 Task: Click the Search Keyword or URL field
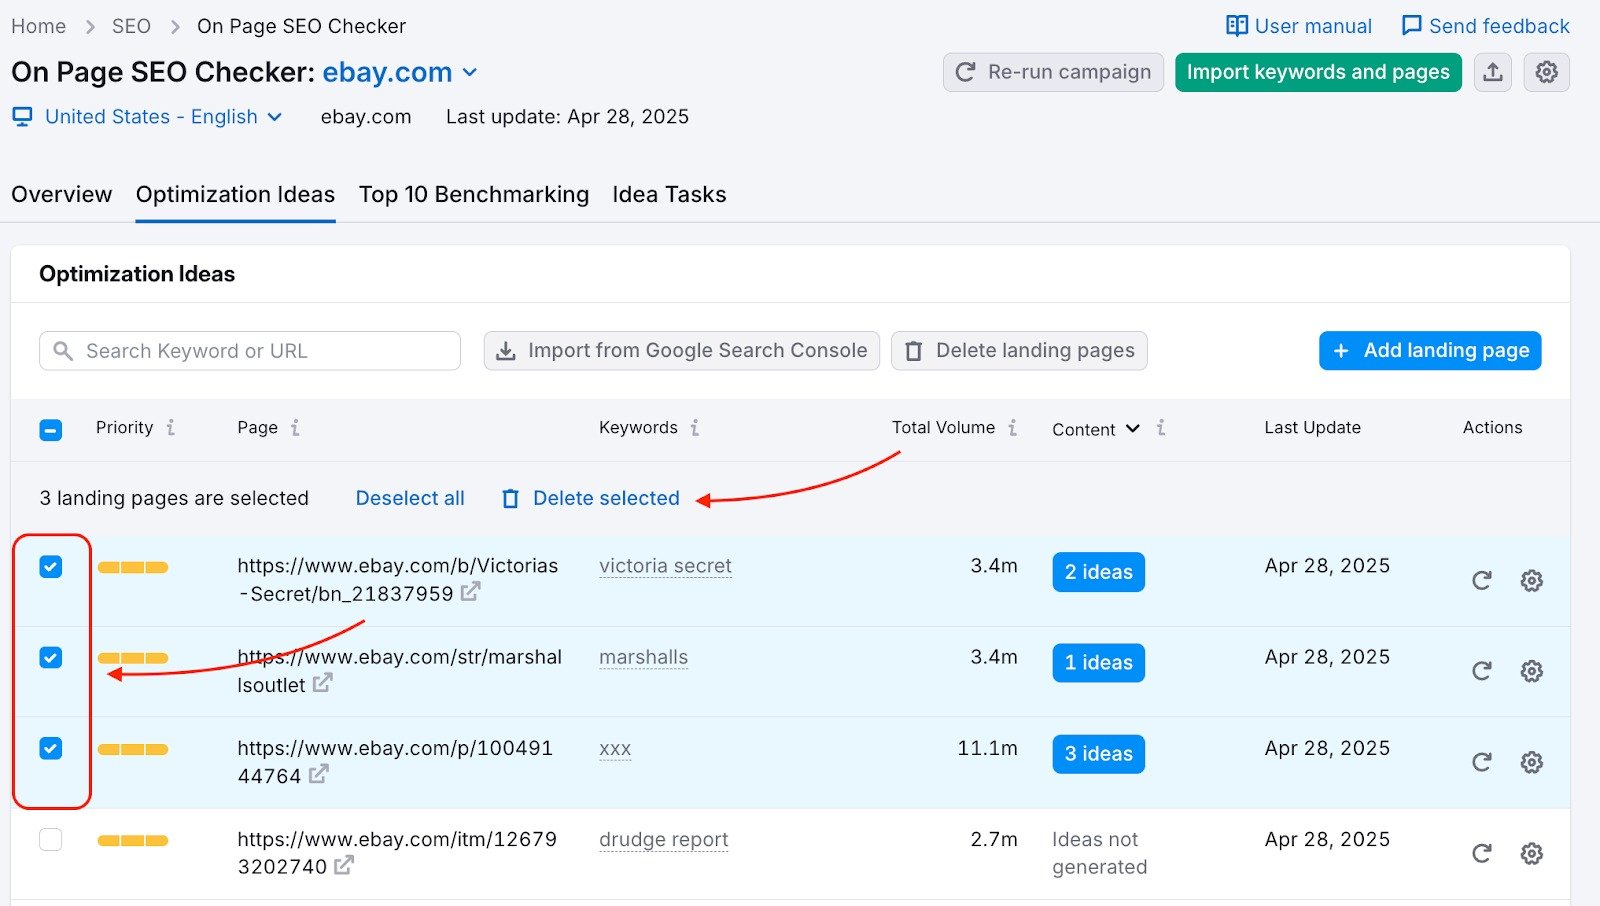248,350
